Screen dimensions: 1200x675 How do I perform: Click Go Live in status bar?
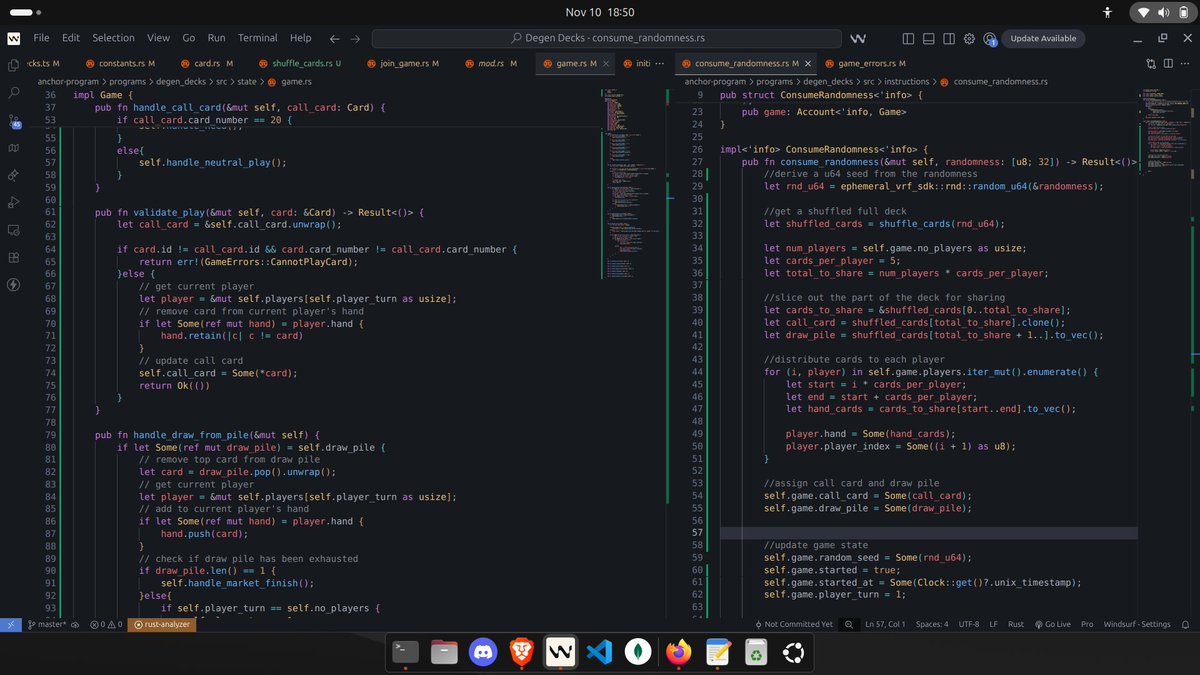pos(1052,624)
